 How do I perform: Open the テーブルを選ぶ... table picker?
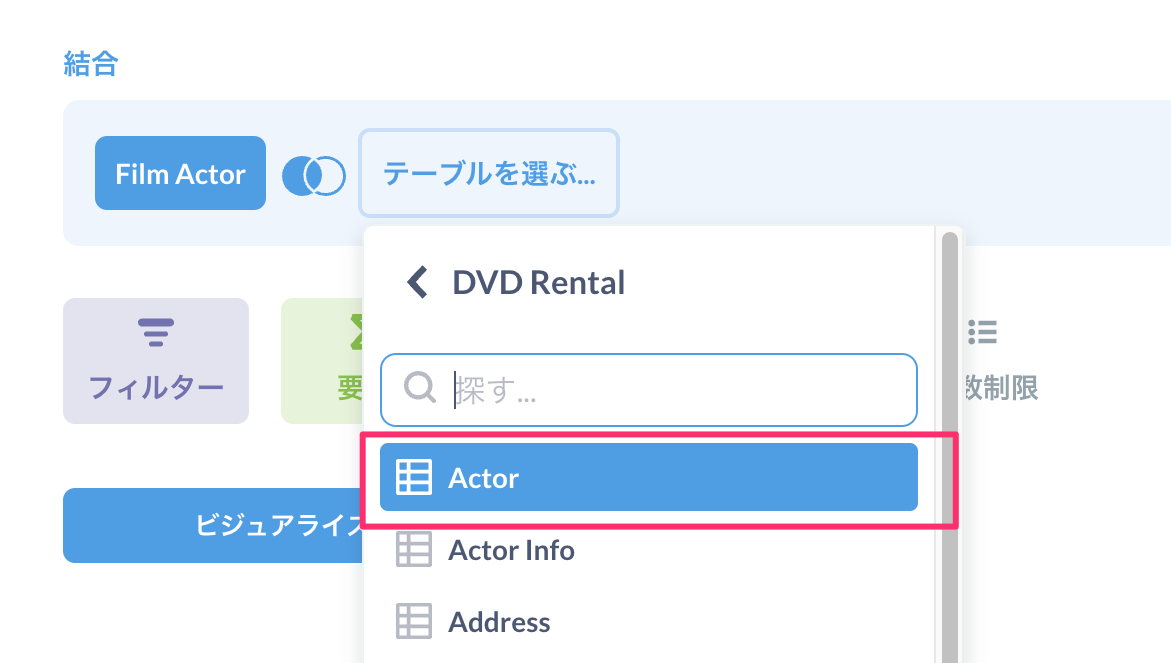click(489, 174)
